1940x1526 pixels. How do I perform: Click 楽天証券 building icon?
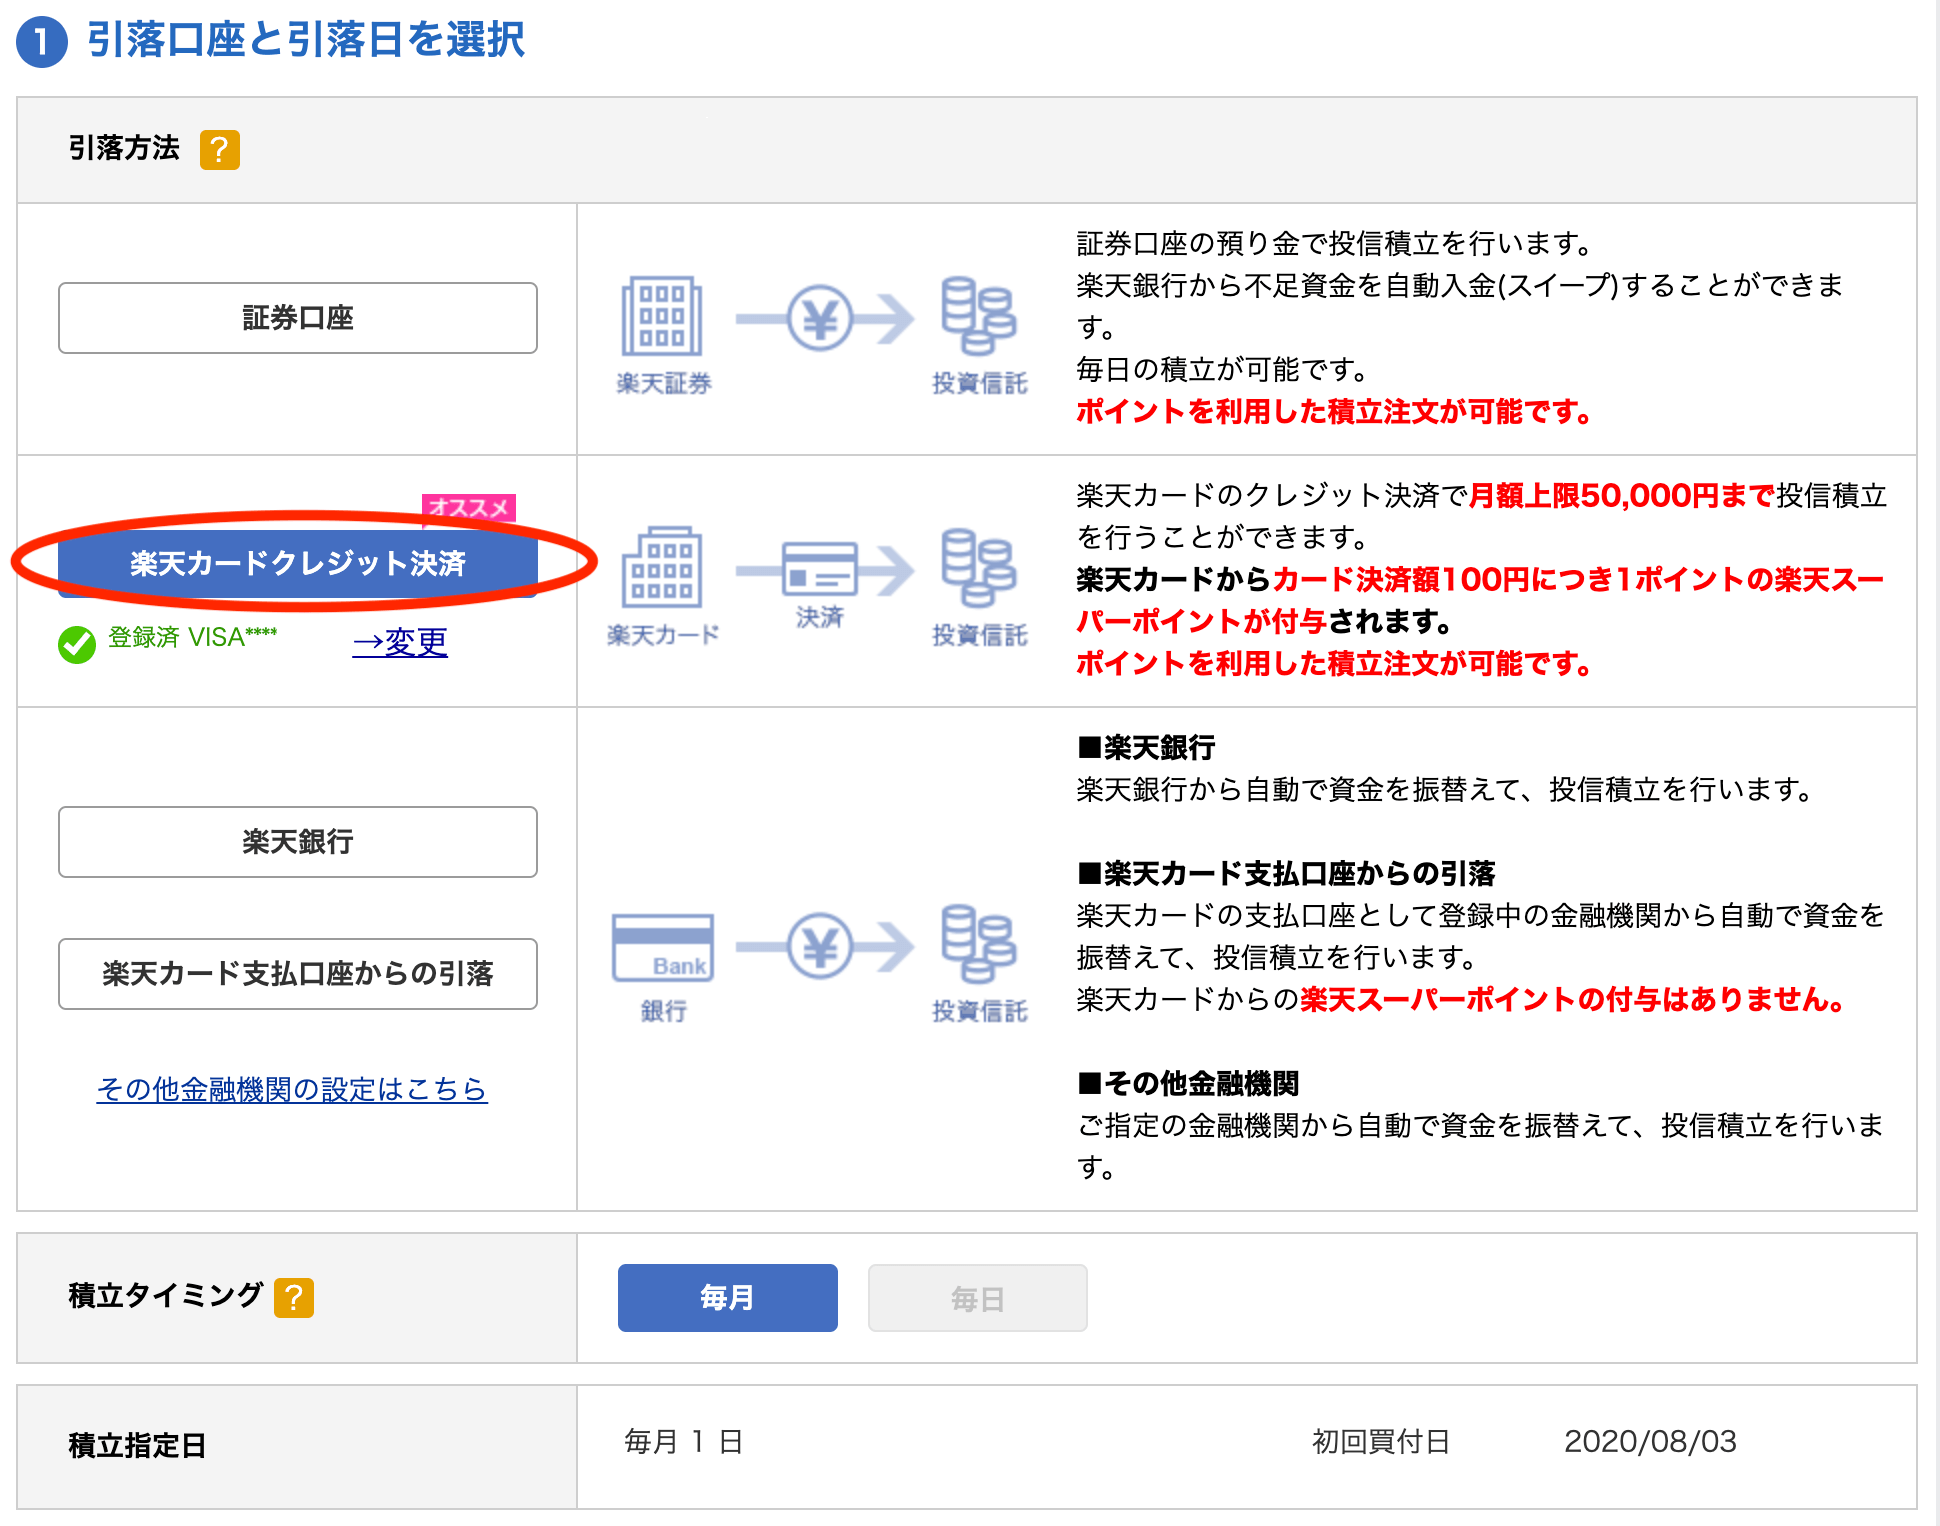click(x=662, y=316)
